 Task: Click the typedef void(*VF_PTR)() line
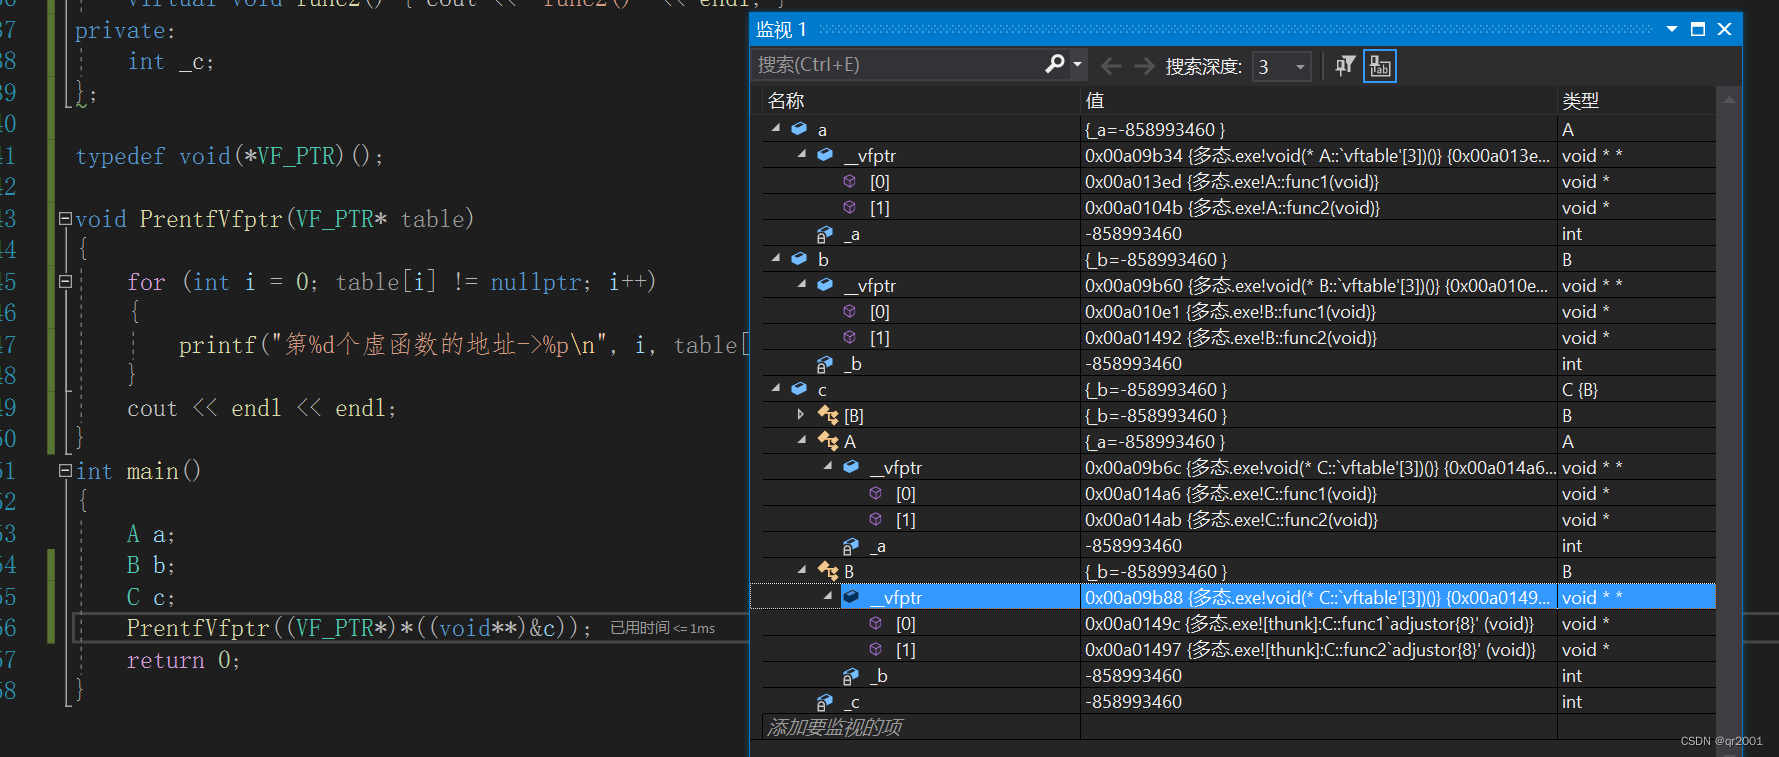229,156
